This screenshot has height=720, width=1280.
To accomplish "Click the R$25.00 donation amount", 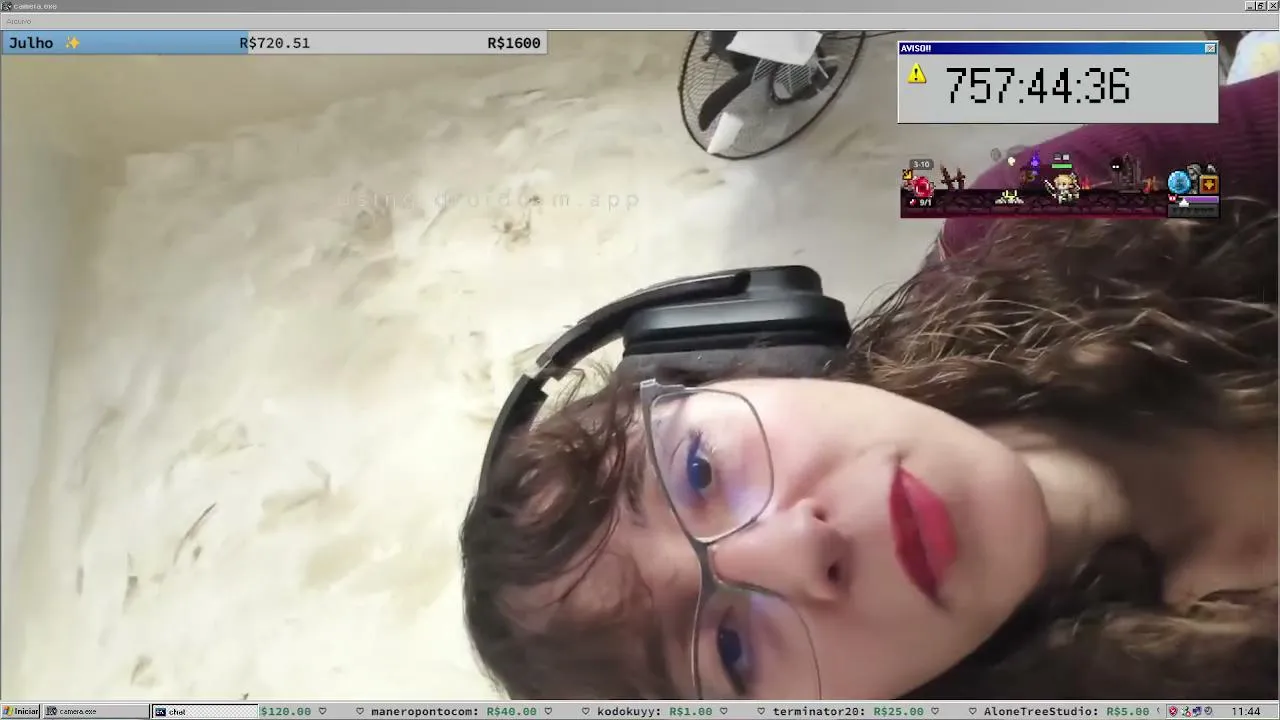I will 898,712.
